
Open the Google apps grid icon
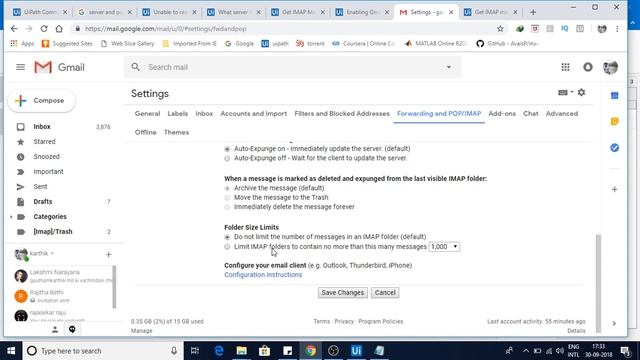point(565,67)
